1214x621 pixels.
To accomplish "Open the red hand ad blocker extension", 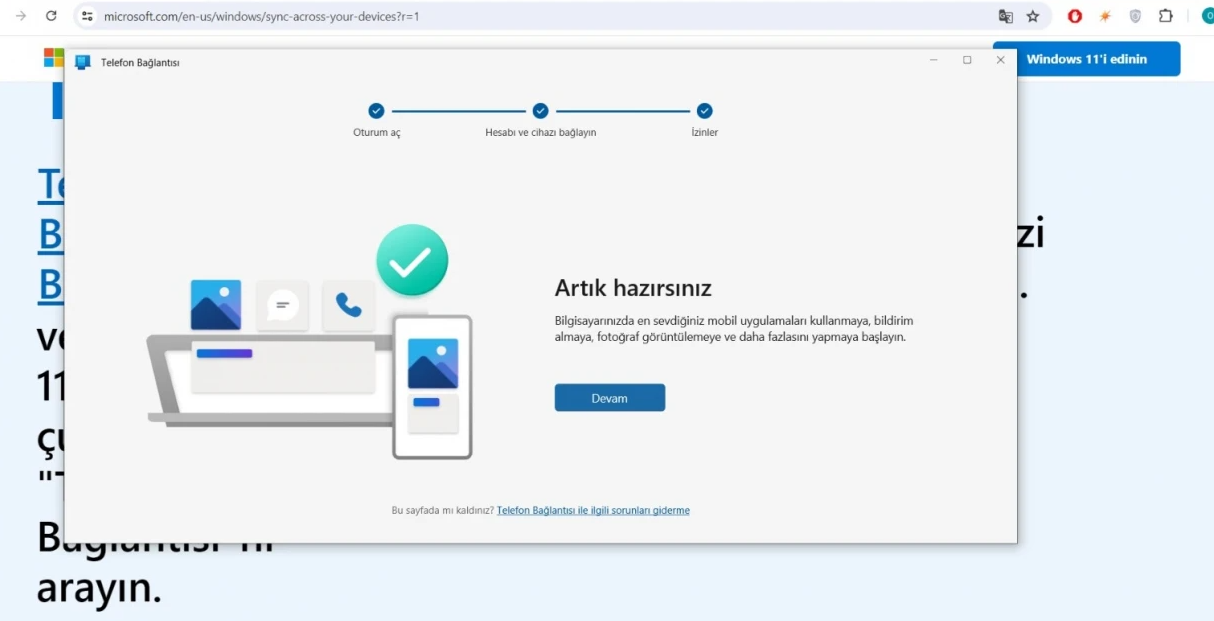I will tap(1075, 16).
